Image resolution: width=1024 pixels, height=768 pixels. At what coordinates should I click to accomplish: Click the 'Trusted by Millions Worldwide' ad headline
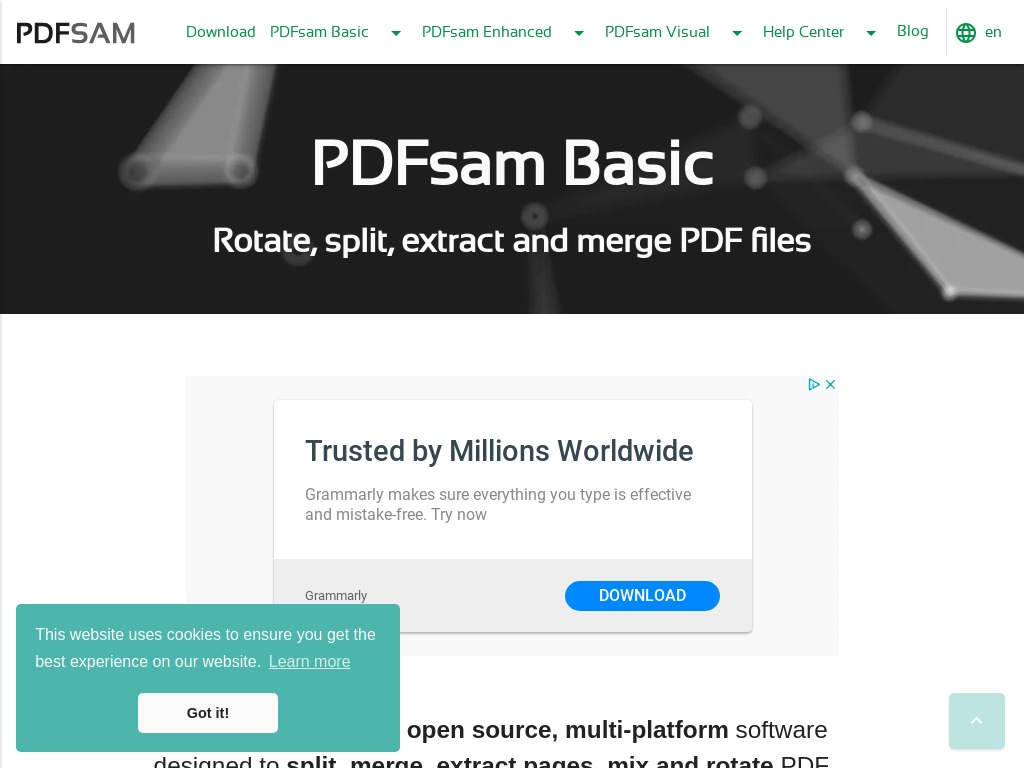(x=499, y=451)
